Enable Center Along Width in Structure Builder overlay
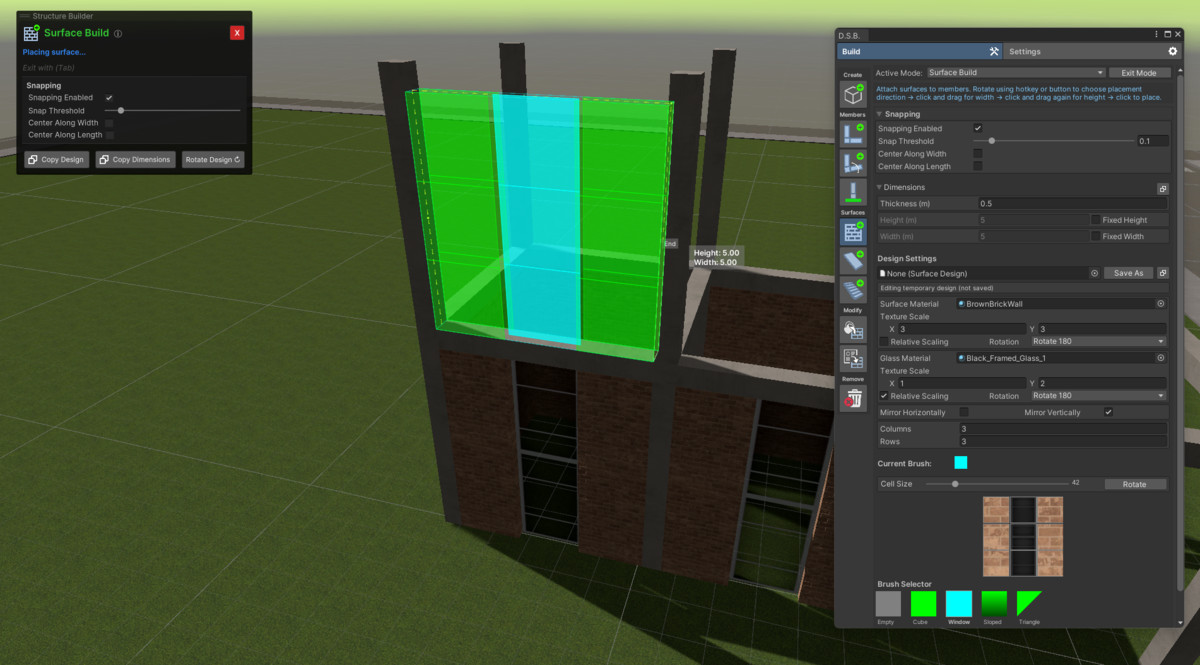 point(109,123)
